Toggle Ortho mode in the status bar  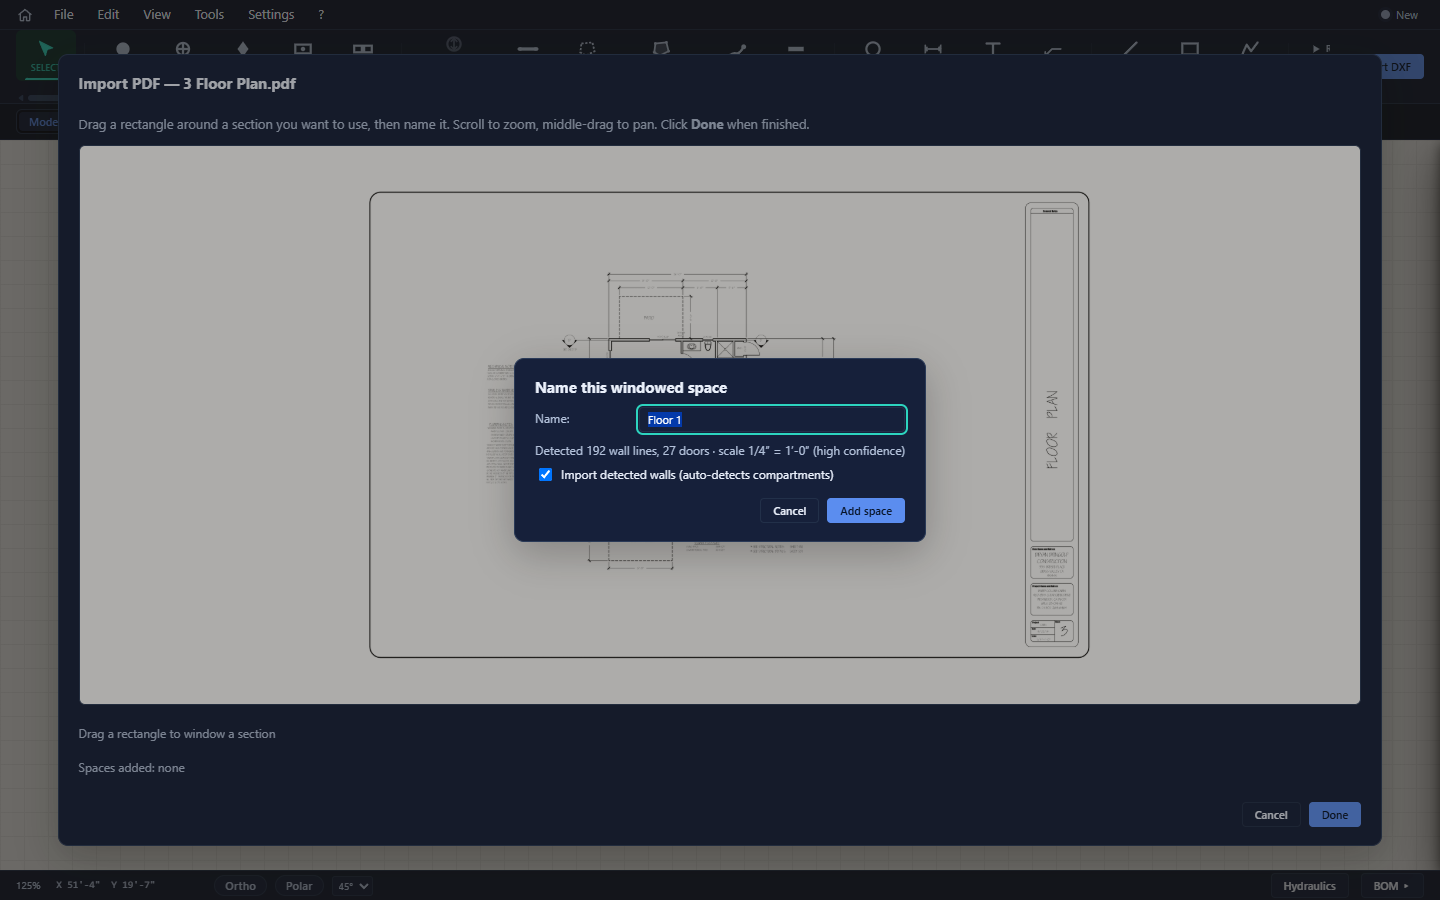240,886
